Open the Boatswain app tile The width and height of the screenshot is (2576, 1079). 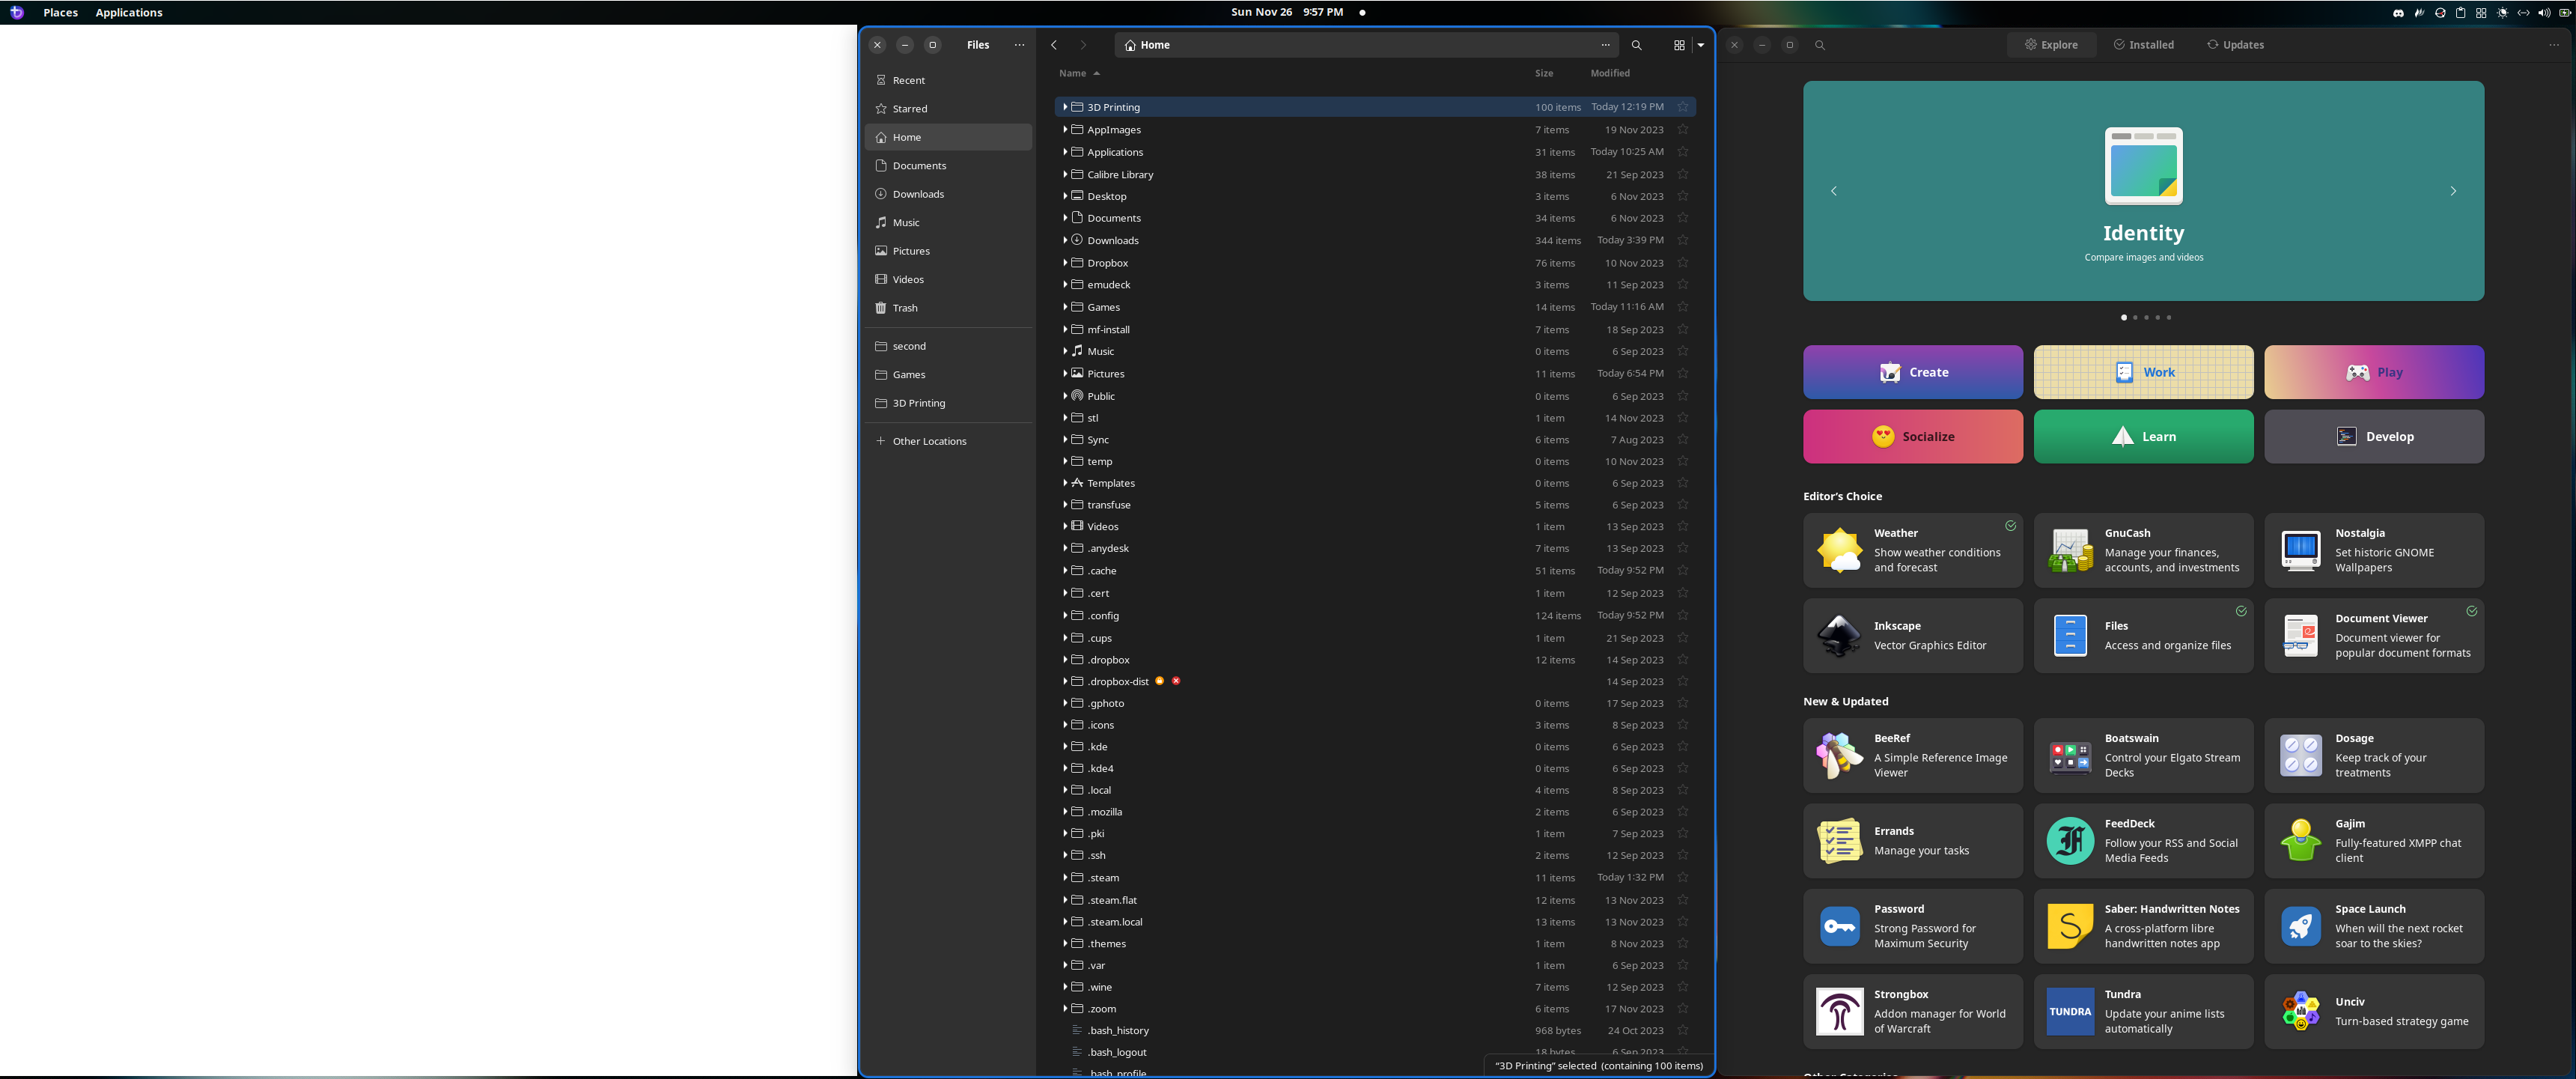pyautogui.click(x=2143, y=756)
